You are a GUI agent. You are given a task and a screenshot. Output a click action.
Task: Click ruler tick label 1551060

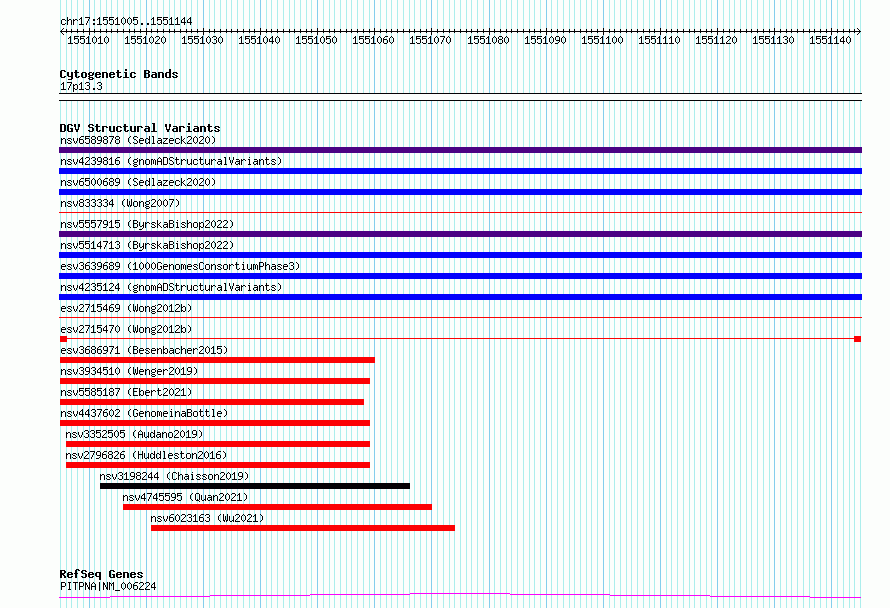point(373,40)
